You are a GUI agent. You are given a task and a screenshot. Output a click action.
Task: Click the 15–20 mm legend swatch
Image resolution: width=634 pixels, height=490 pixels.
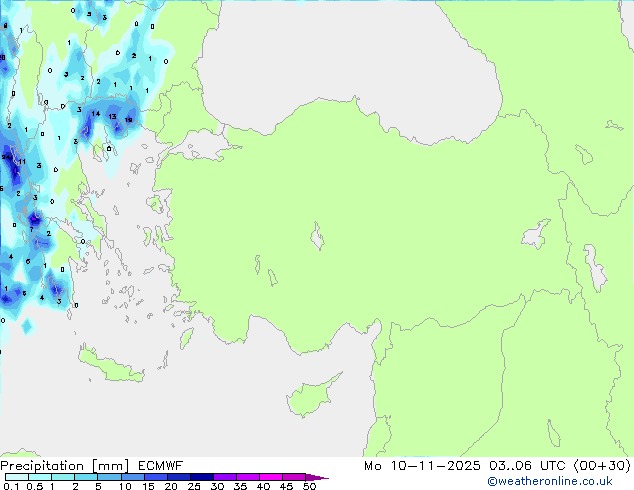coord(155,477)
